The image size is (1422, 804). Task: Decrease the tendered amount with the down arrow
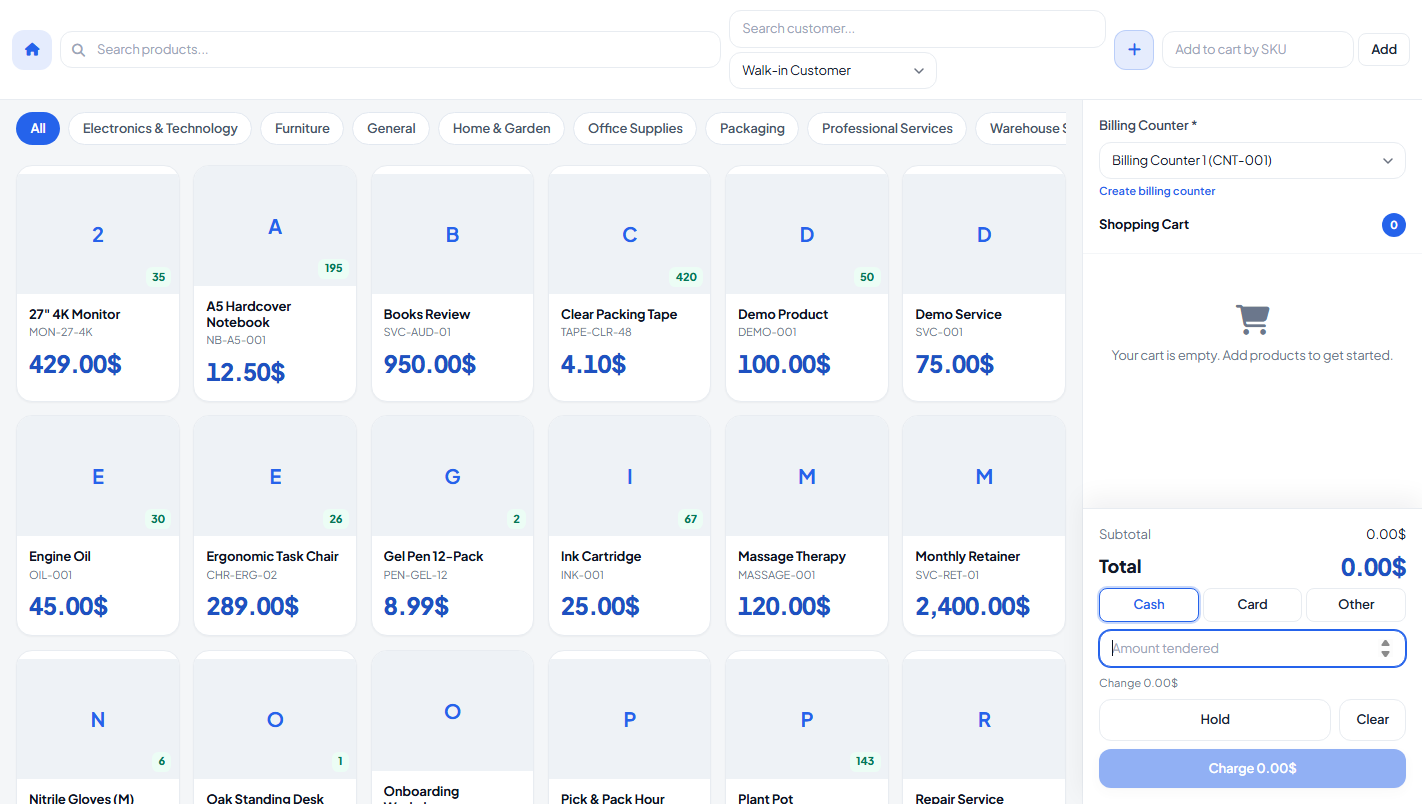point(1385,654)
